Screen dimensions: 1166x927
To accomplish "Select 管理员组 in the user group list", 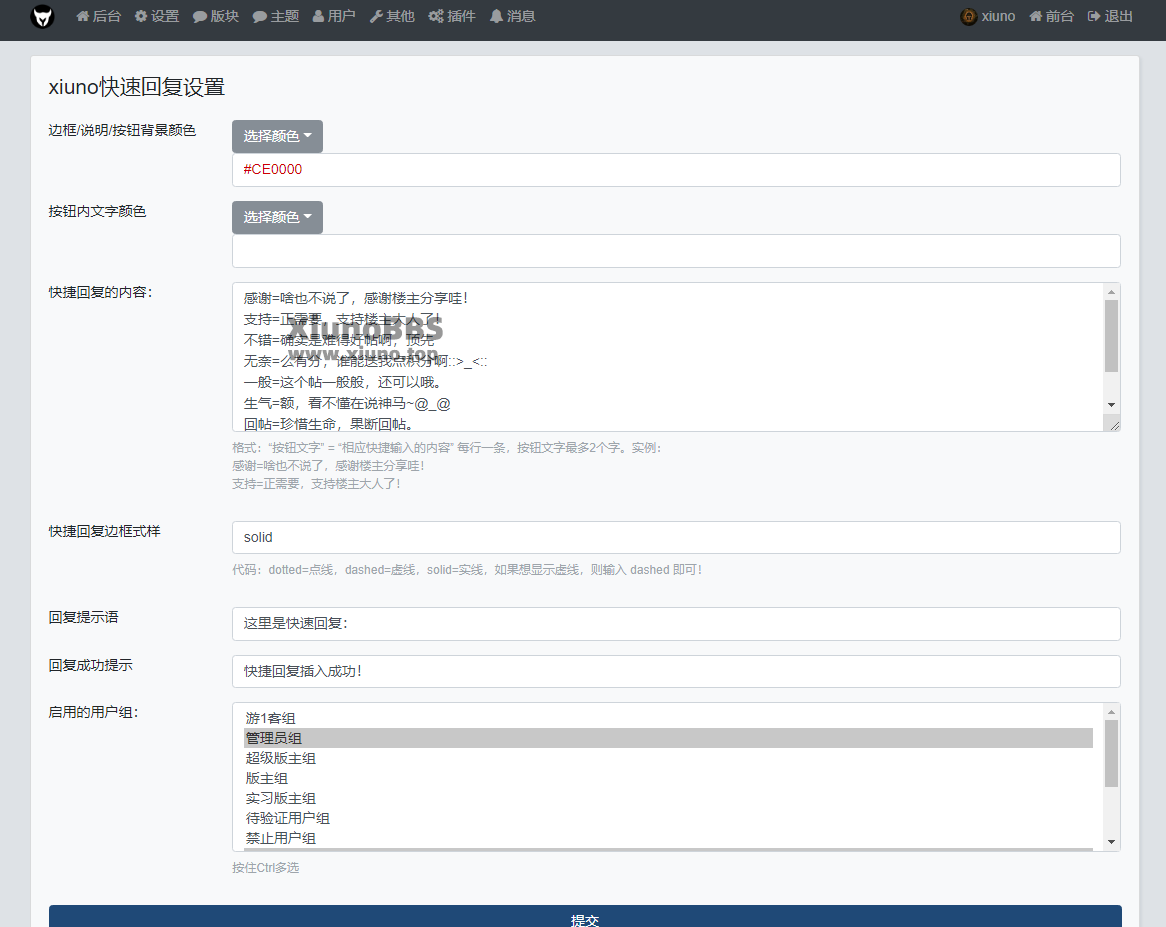I will tap(669, 738).
